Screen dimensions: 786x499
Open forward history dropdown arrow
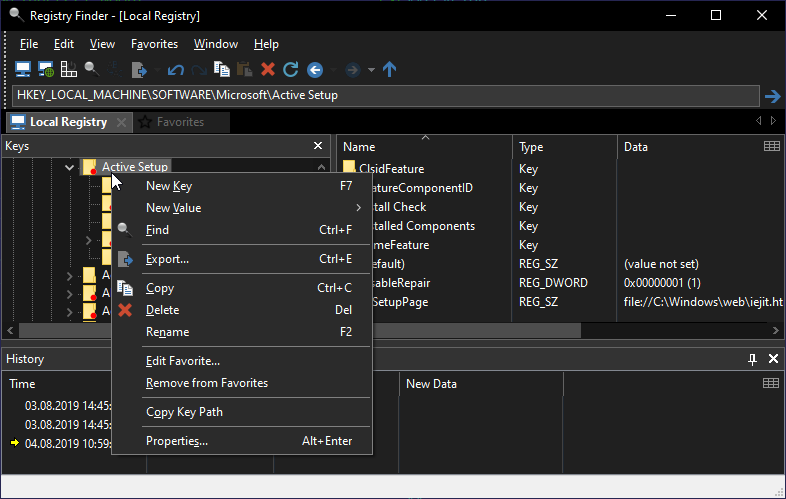click(371, 70)
